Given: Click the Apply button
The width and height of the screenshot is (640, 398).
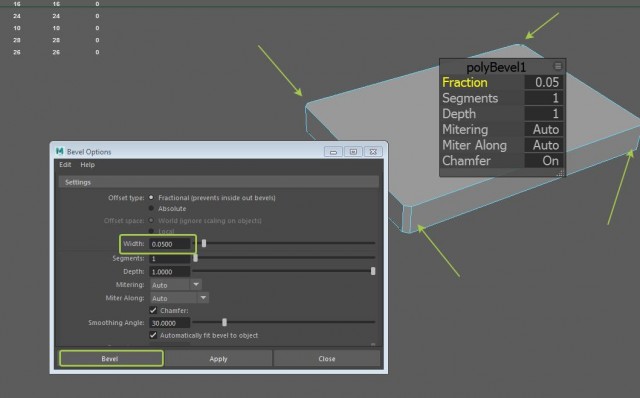Looking at the screenshot, I should coord(218,358).
